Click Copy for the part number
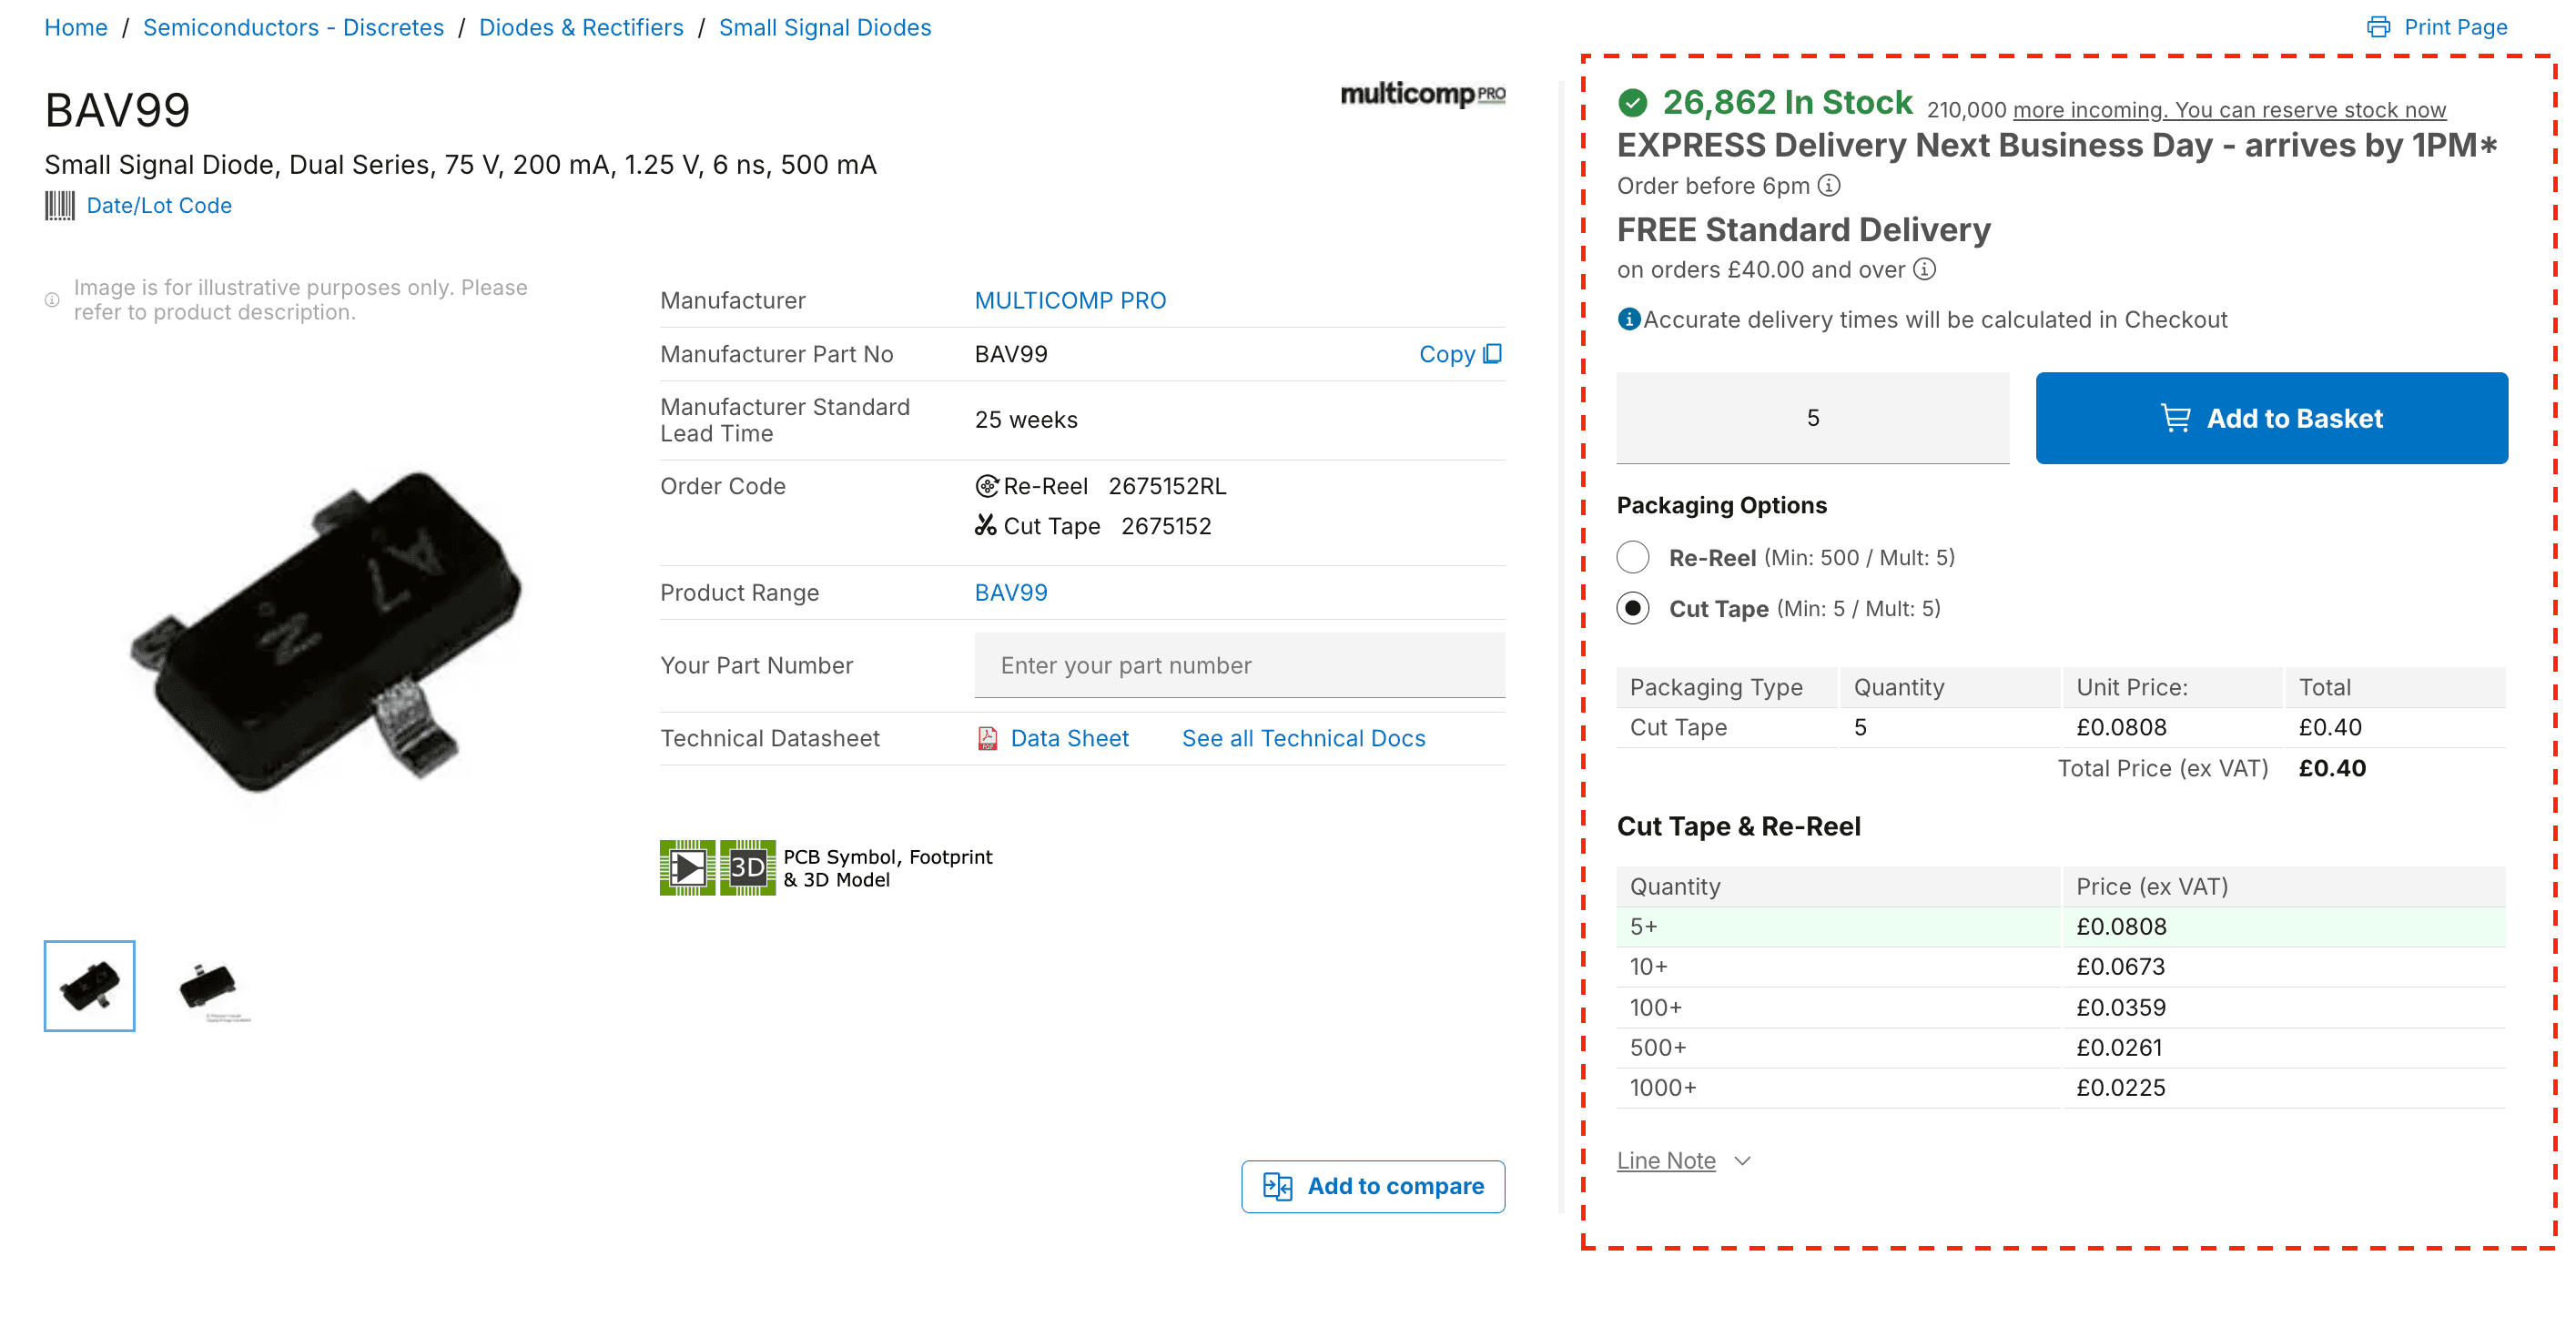Screen dimensions: 2576x1327 [x=1447, y=354]
